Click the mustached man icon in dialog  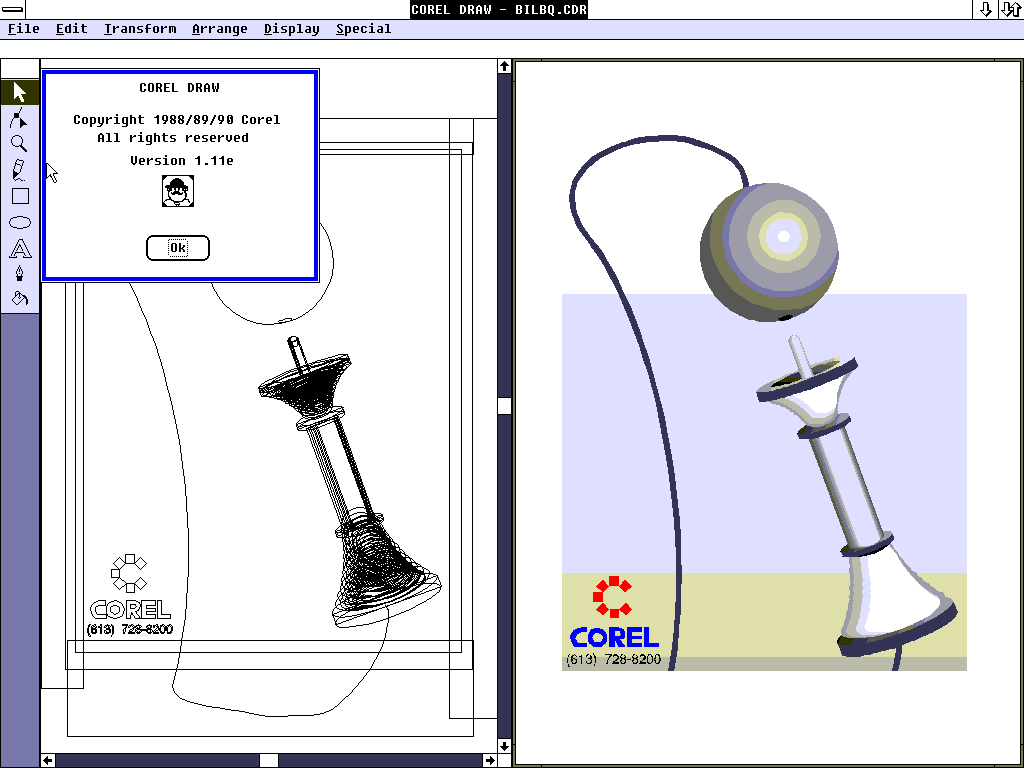pos(178,191)
